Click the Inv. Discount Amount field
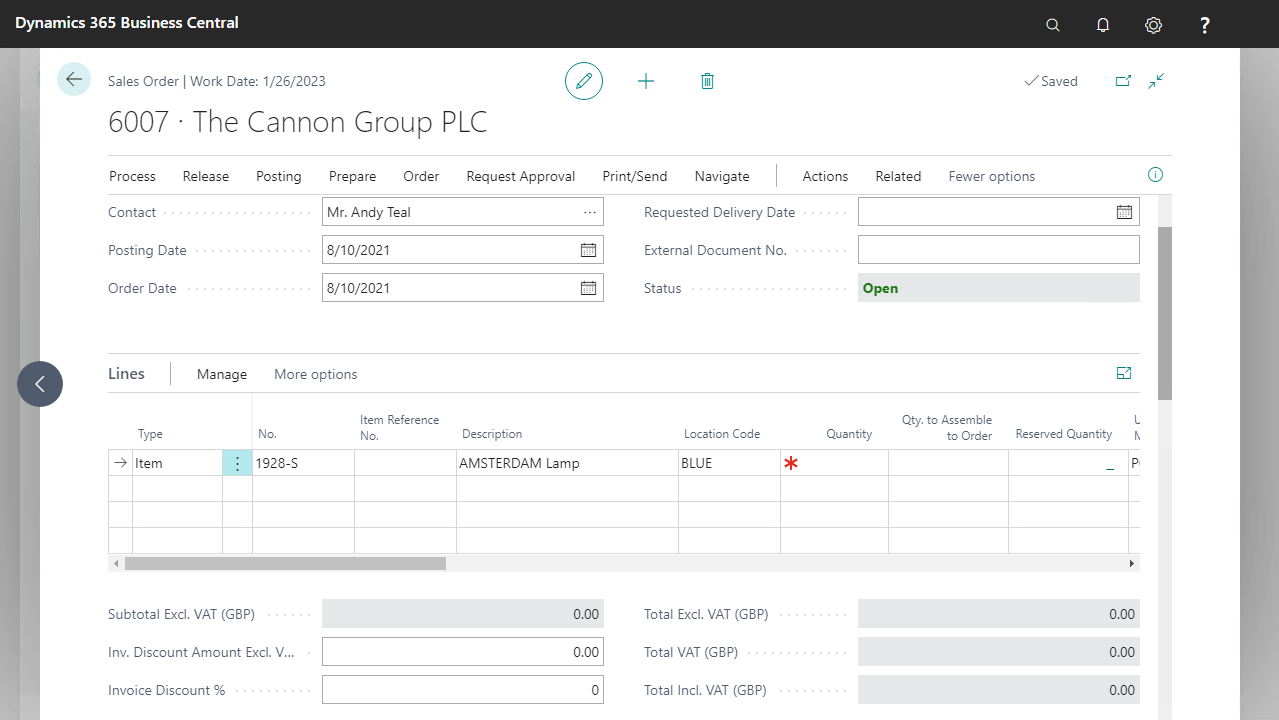This screenshot has width=1279, height=720. click(x=463, y=652)
